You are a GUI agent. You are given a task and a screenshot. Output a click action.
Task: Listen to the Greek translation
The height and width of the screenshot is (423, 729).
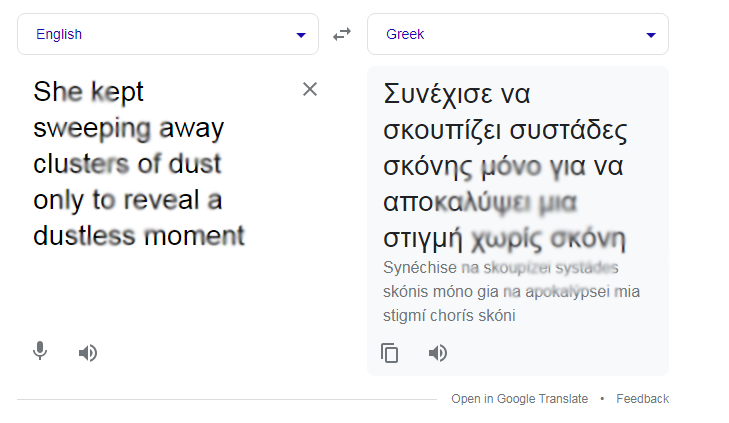[x=438, y=352]
